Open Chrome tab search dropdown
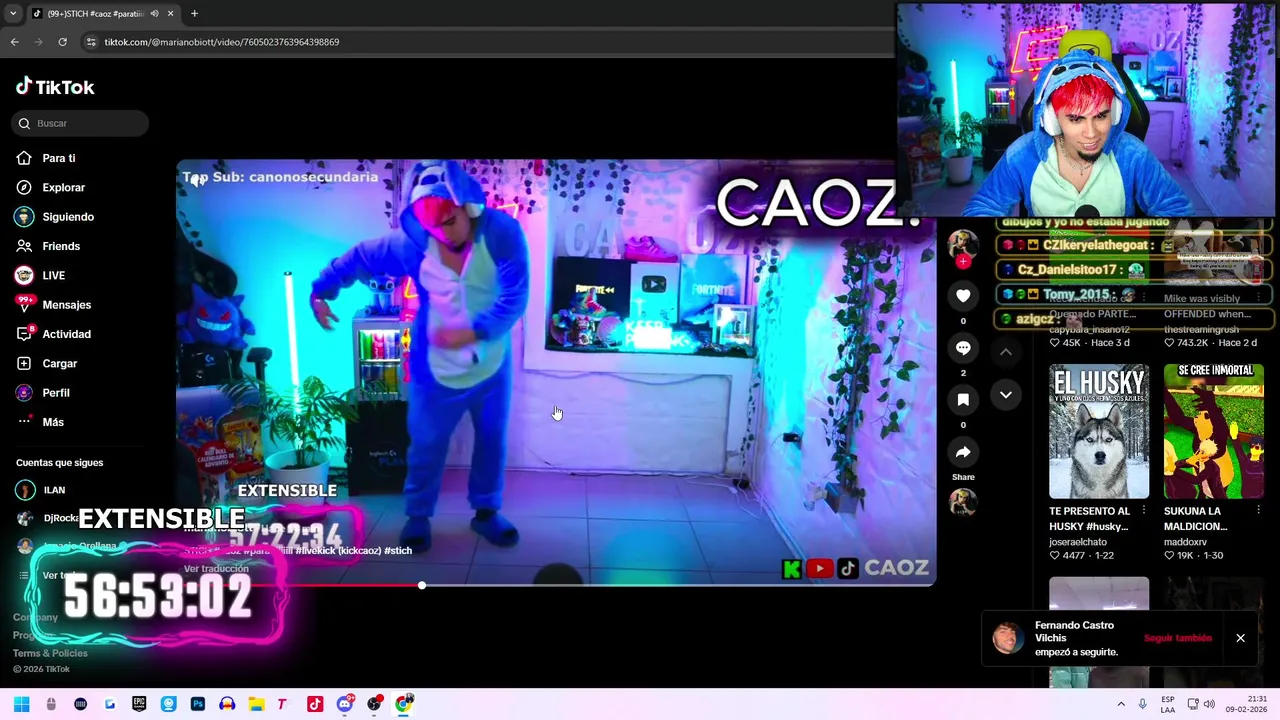The width and height of the screenshot is (1280, 720). click(12, 13)
